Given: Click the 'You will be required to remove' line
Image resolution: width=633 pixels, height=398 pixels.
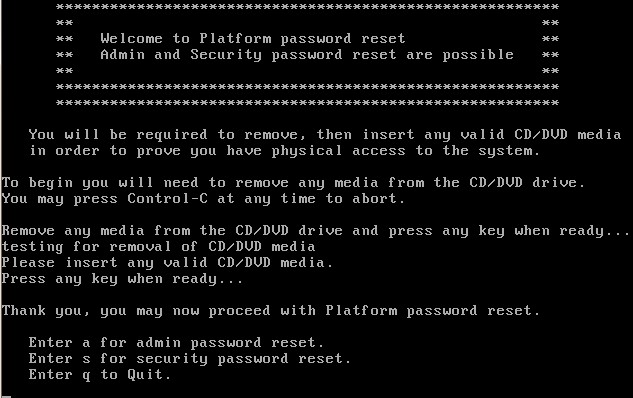Looking at the screenshot, I should (x=325, y=135).
